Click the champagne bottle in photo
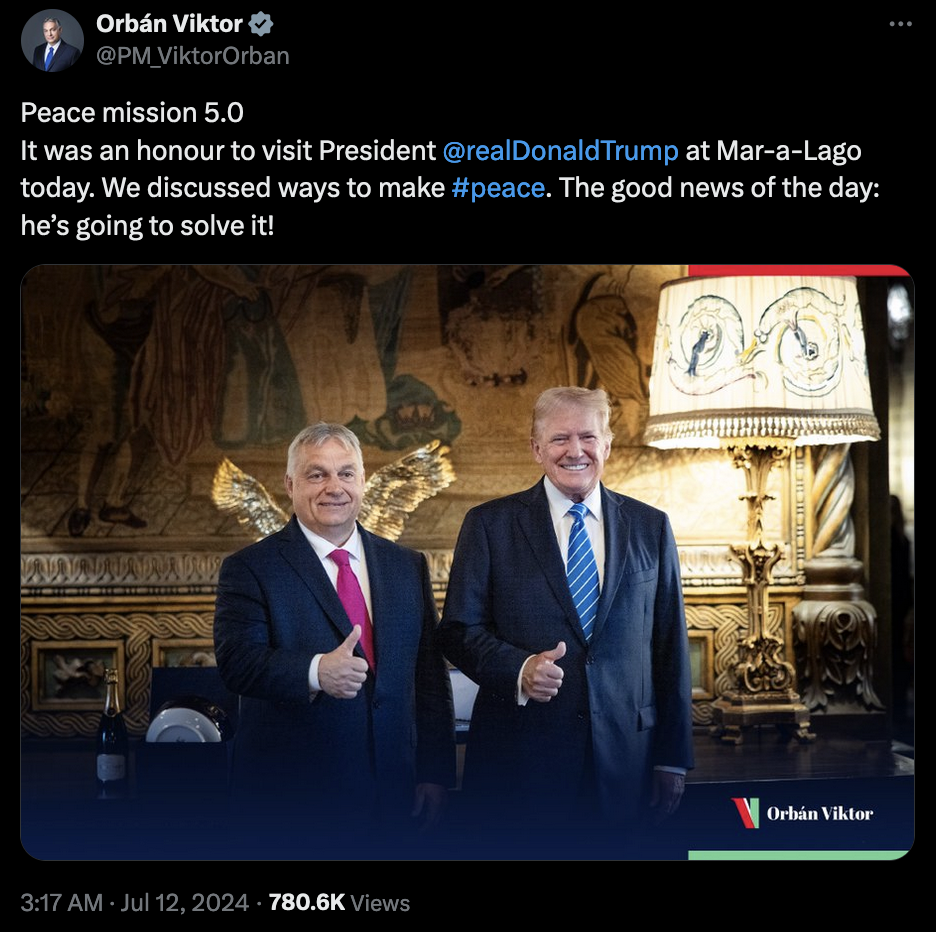Screen dimensions: 936x932 pos(111,734)
